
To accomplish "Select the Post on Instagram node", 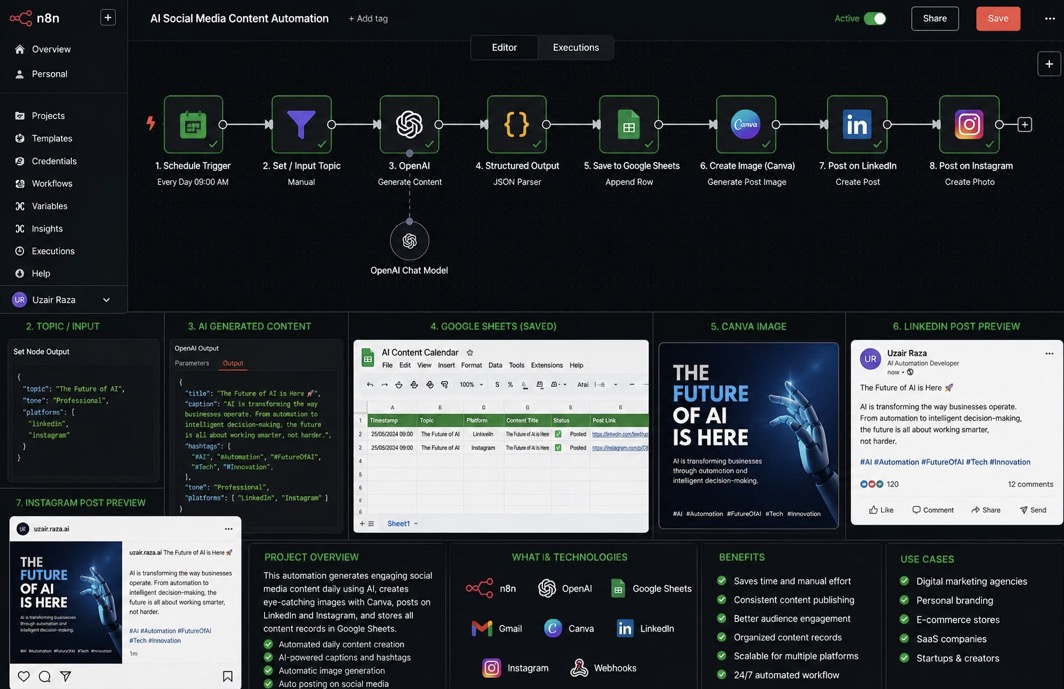I will pyautogui.click(x=969, y=124).
